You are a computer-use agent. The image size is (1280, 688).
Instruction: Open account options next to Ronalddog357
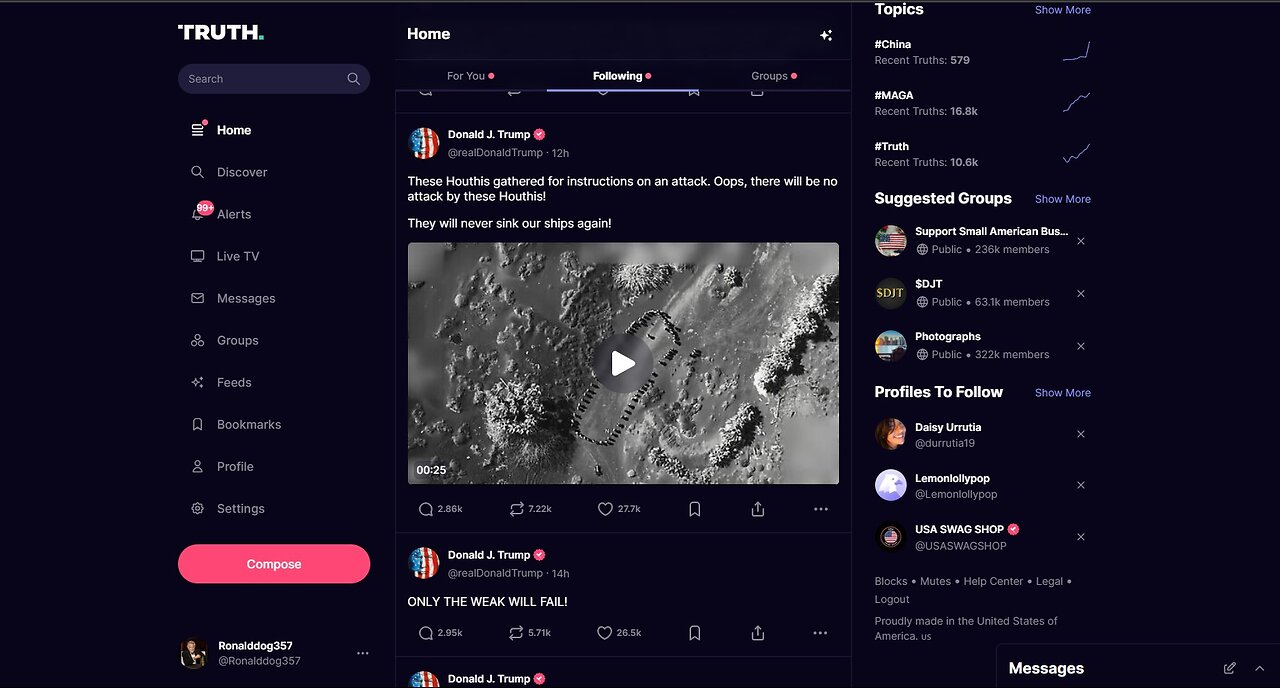pyautogui.click(x=362, y=653)
